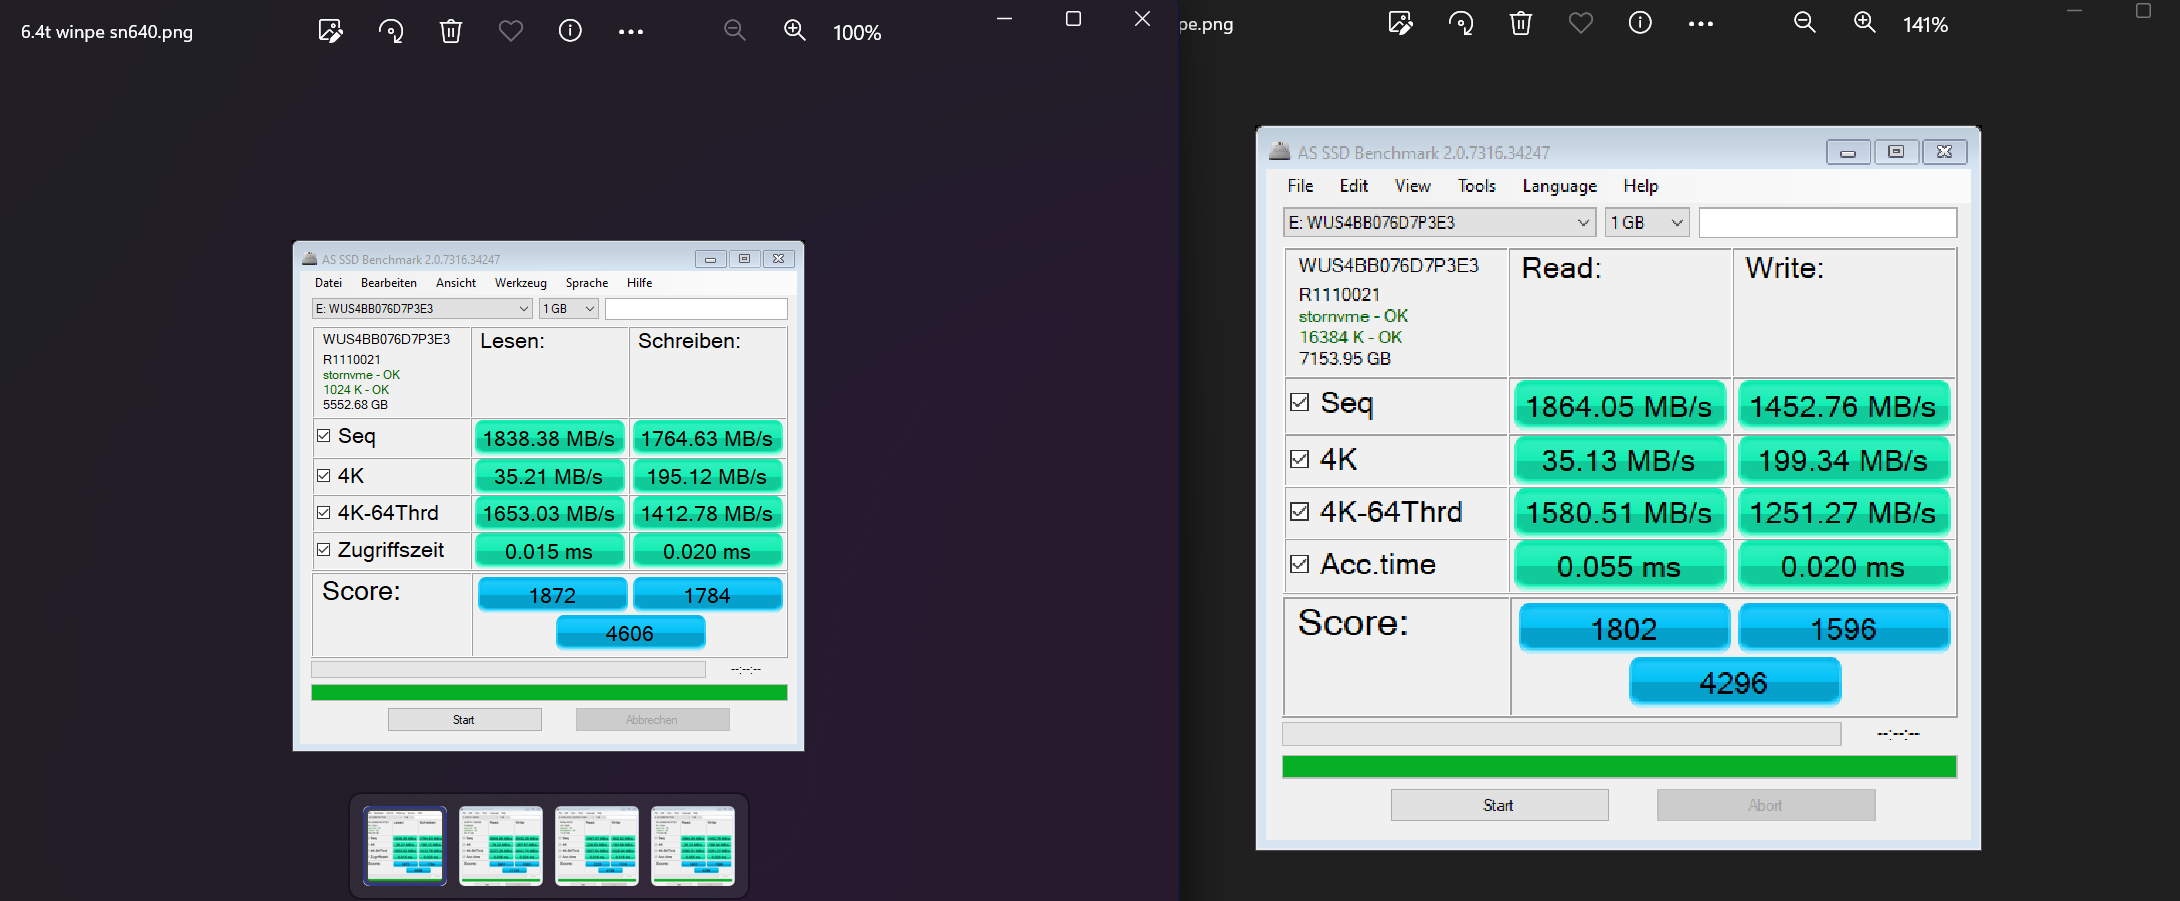The image size is (2180, 901).
Task: Open more options in left Photos window
Action: tap(631, 32)
